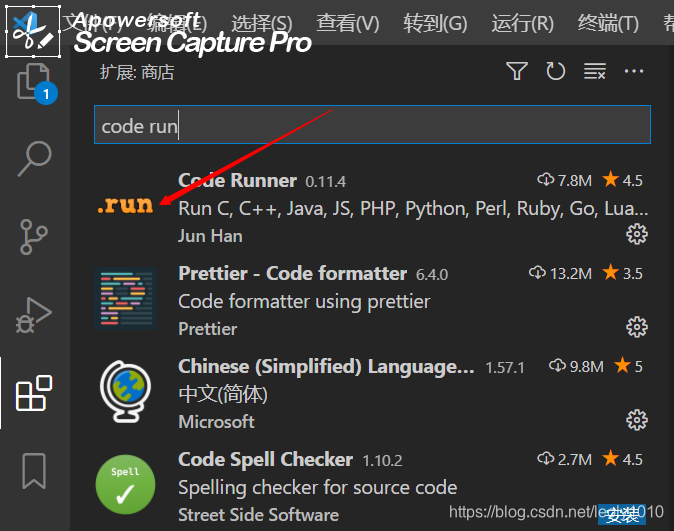The height and width of the screenshot is (531, 674).
Task: Click the Chinese Language Pack globe logo
Action: coord(126,391)
